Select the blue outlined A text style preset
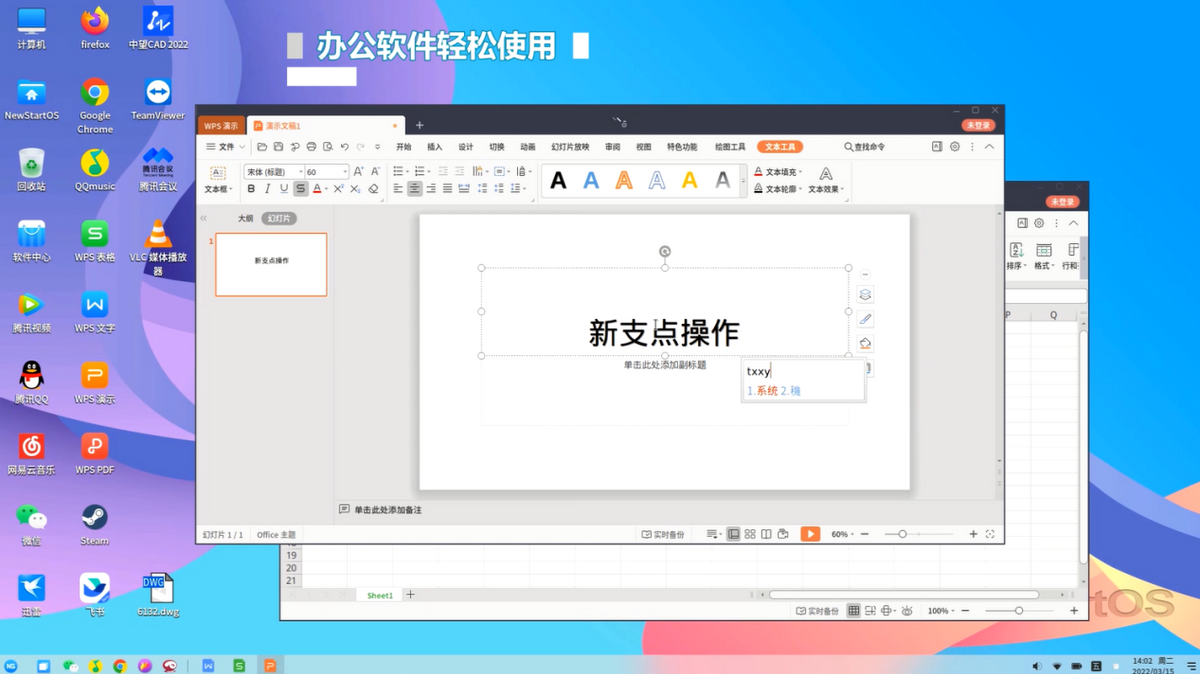The image size is (1200, 674). click(x=656, y=181)
